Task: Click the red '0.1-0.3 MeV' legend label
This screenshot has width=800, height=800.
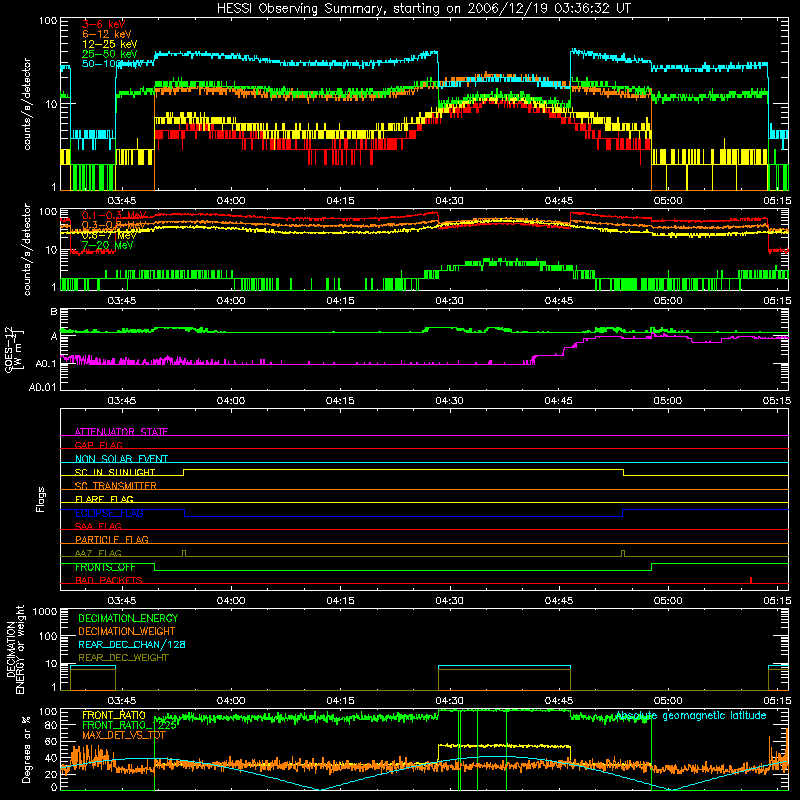Action: click(x=114, y=215)
